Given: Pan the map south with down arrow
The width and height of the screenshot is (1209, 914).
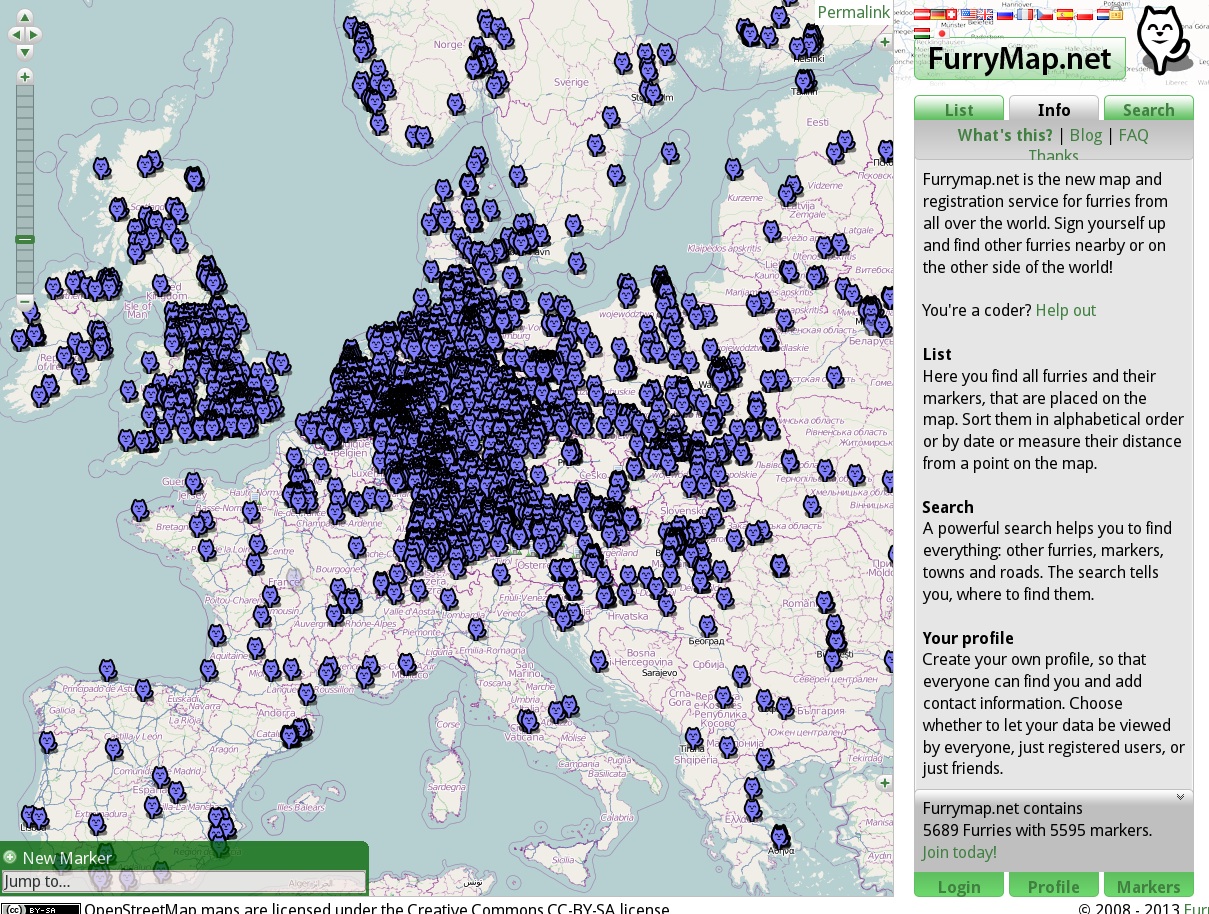Looking at the screenshot, I should click(25, 51).
